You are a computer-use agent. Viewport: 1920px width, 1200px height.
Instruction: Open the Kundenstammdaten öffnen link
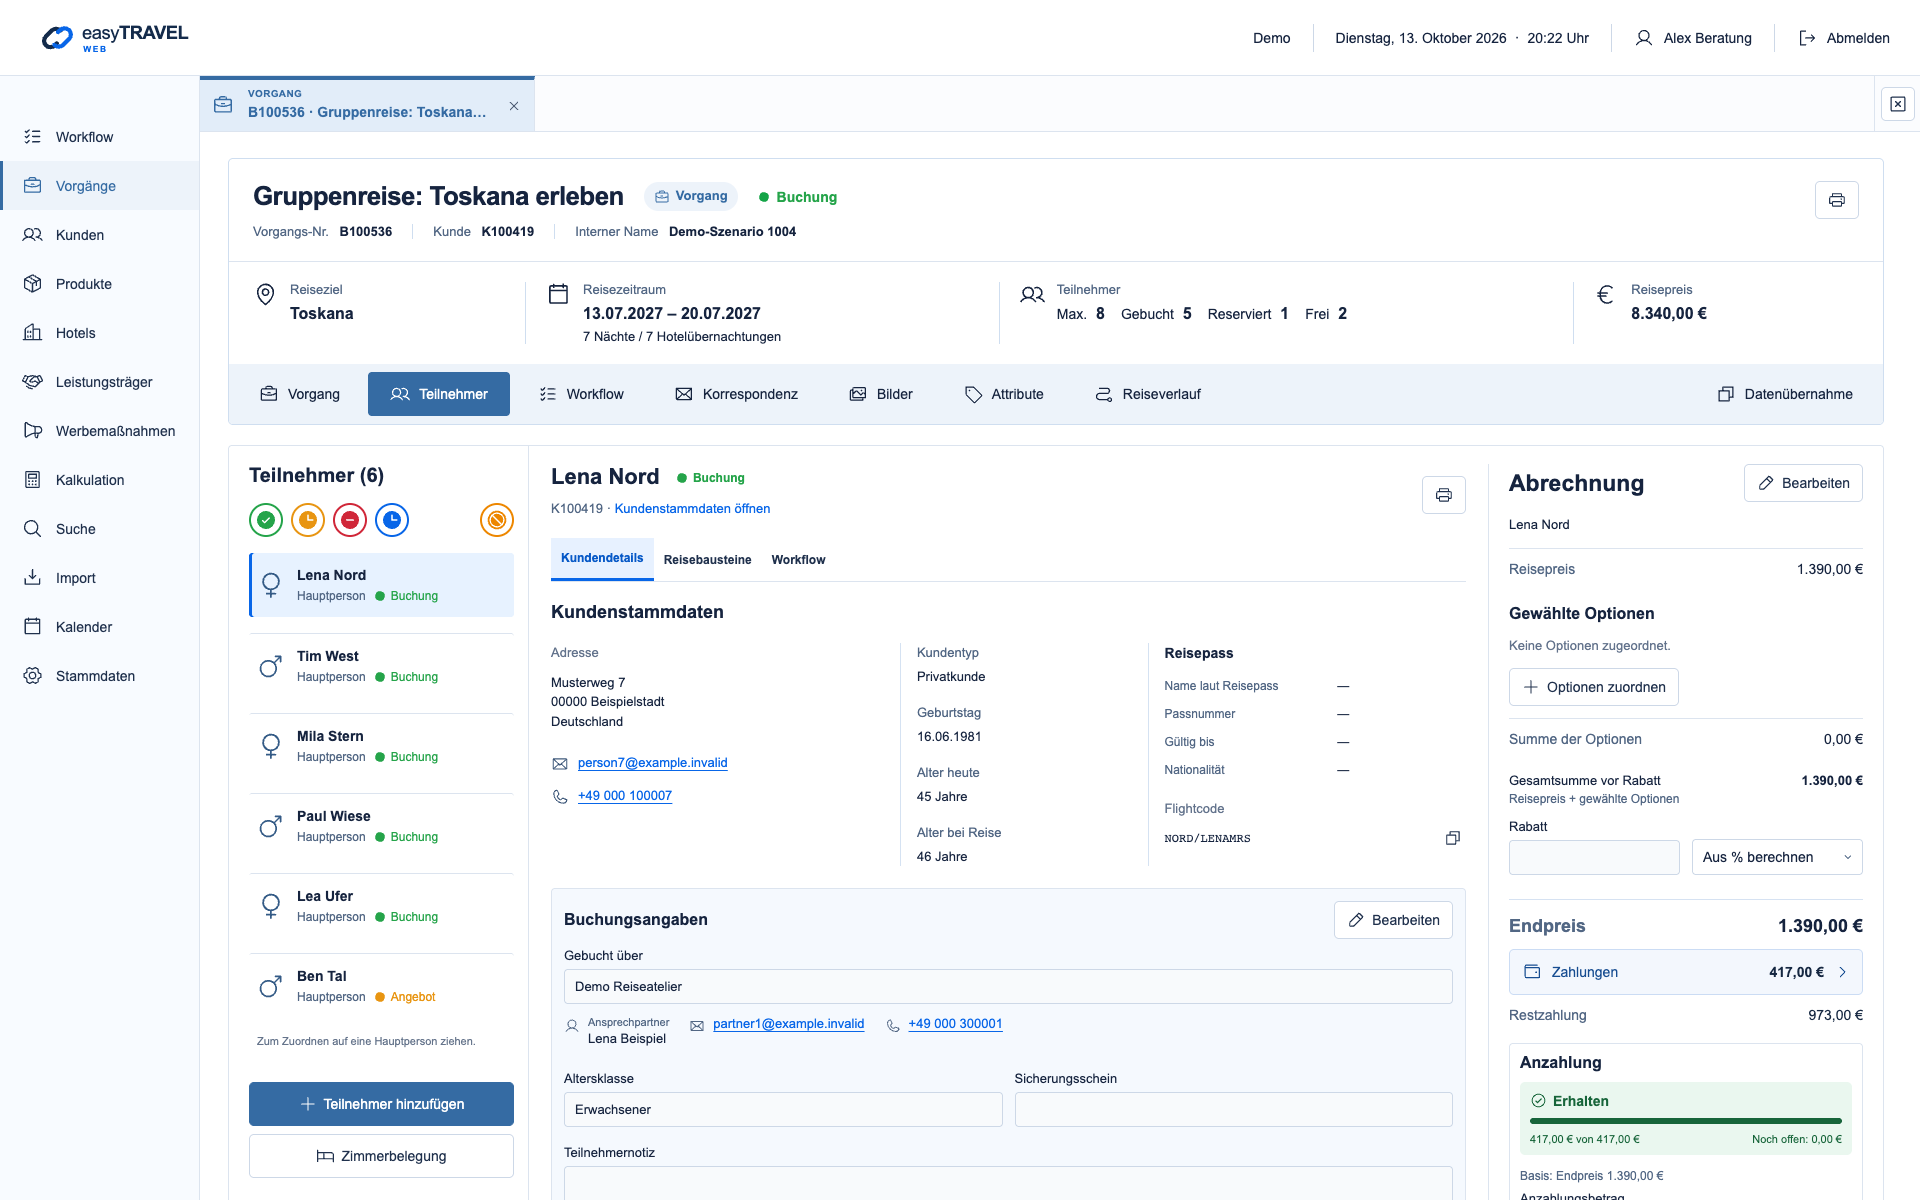coord(692,509)
